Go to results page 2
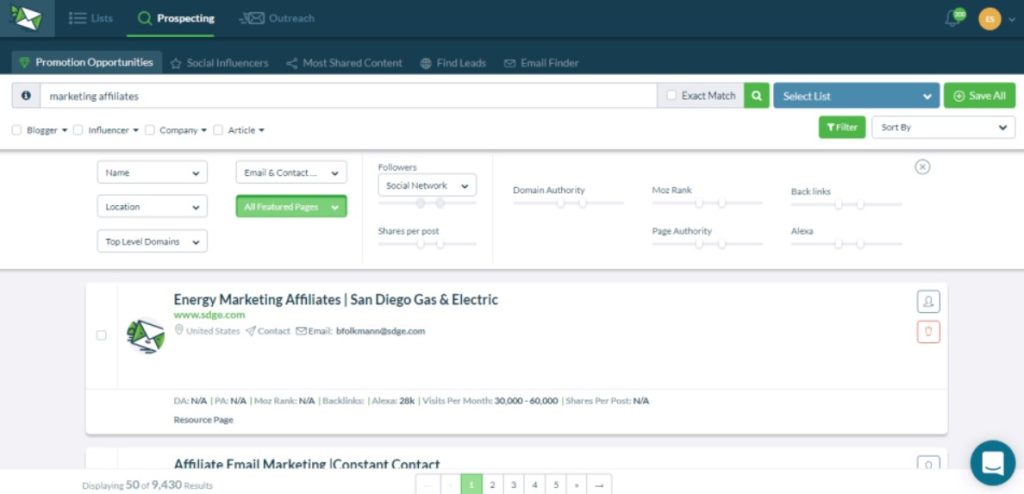 (492, 485)
